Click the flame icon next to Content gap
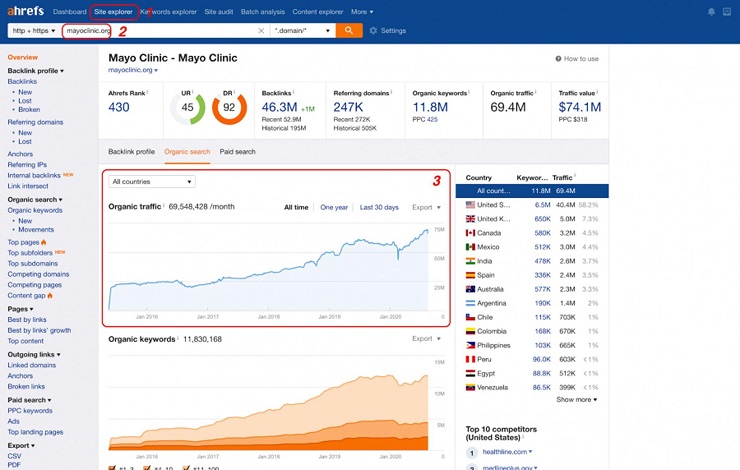 50,295
